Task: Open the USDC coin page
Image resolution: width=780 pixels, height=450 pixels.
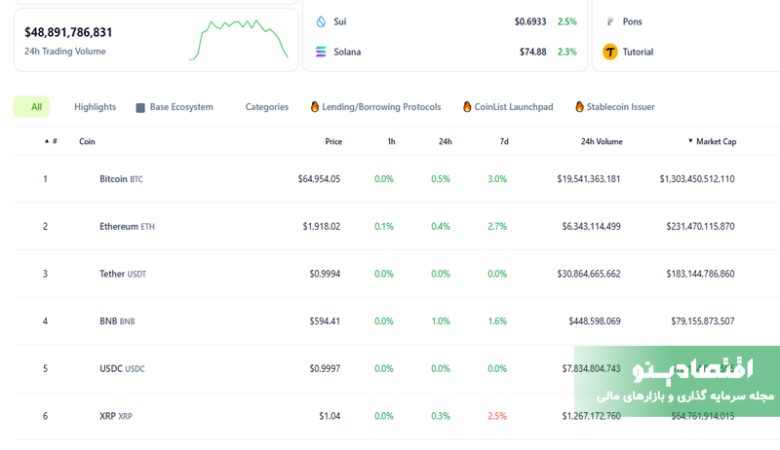Action: [122, 368]
